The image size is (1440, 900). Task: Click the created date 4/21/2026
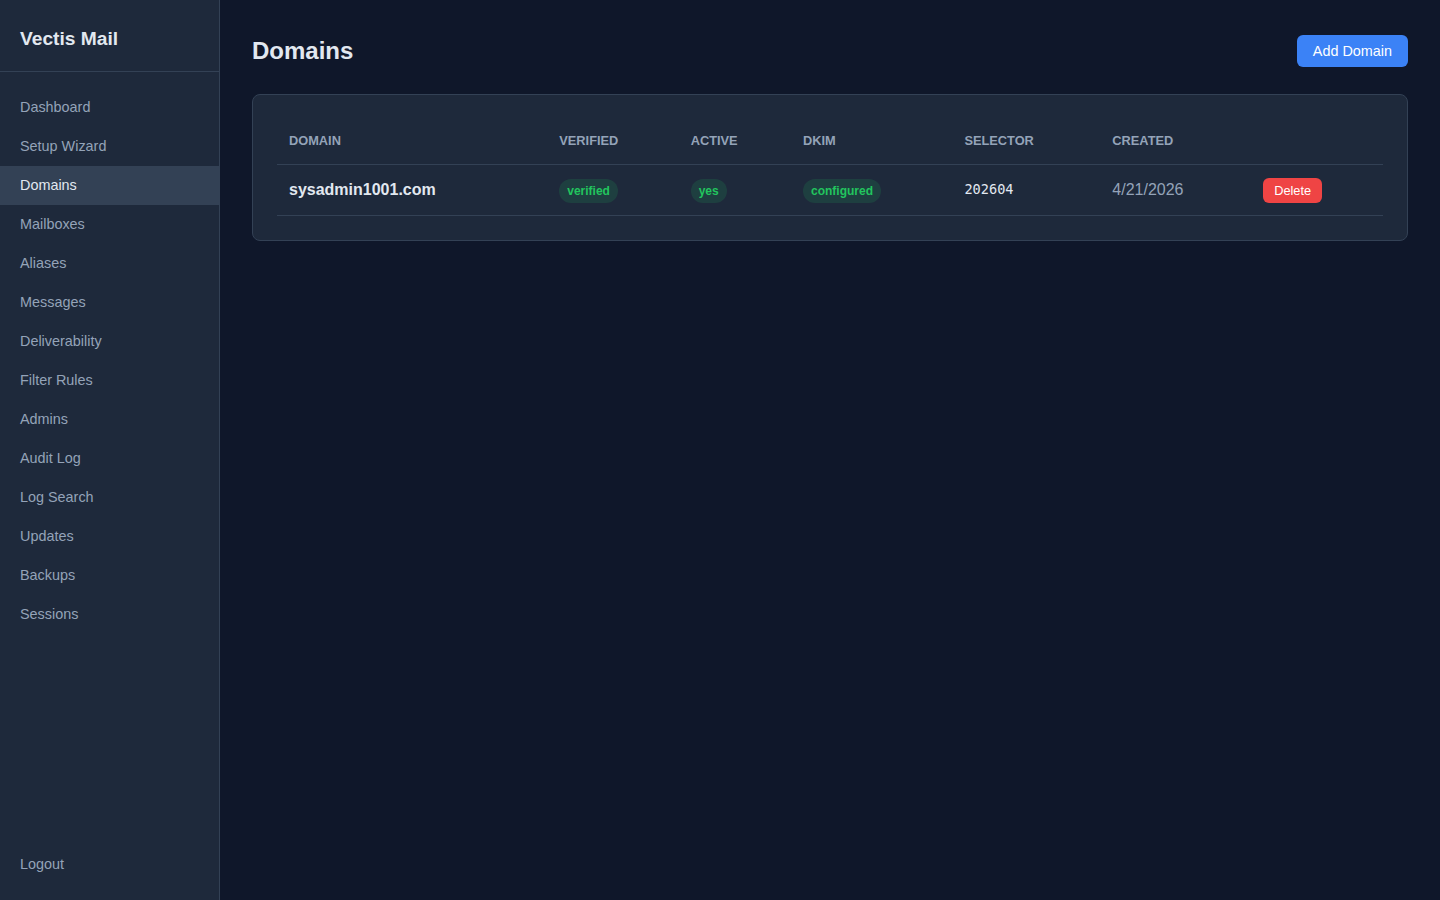click(x=1148, y=190)
